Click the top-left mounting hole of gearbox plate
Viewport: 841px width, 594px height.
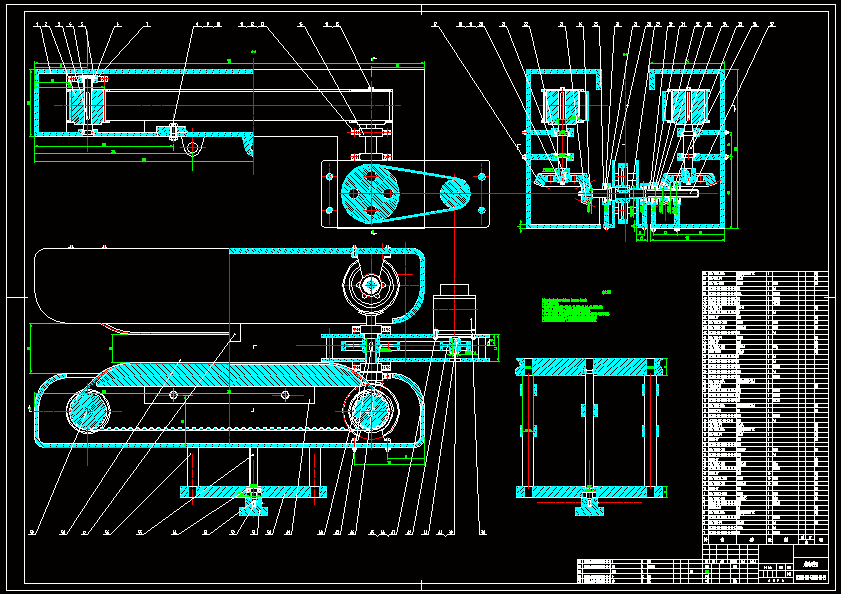pos(329,177)
